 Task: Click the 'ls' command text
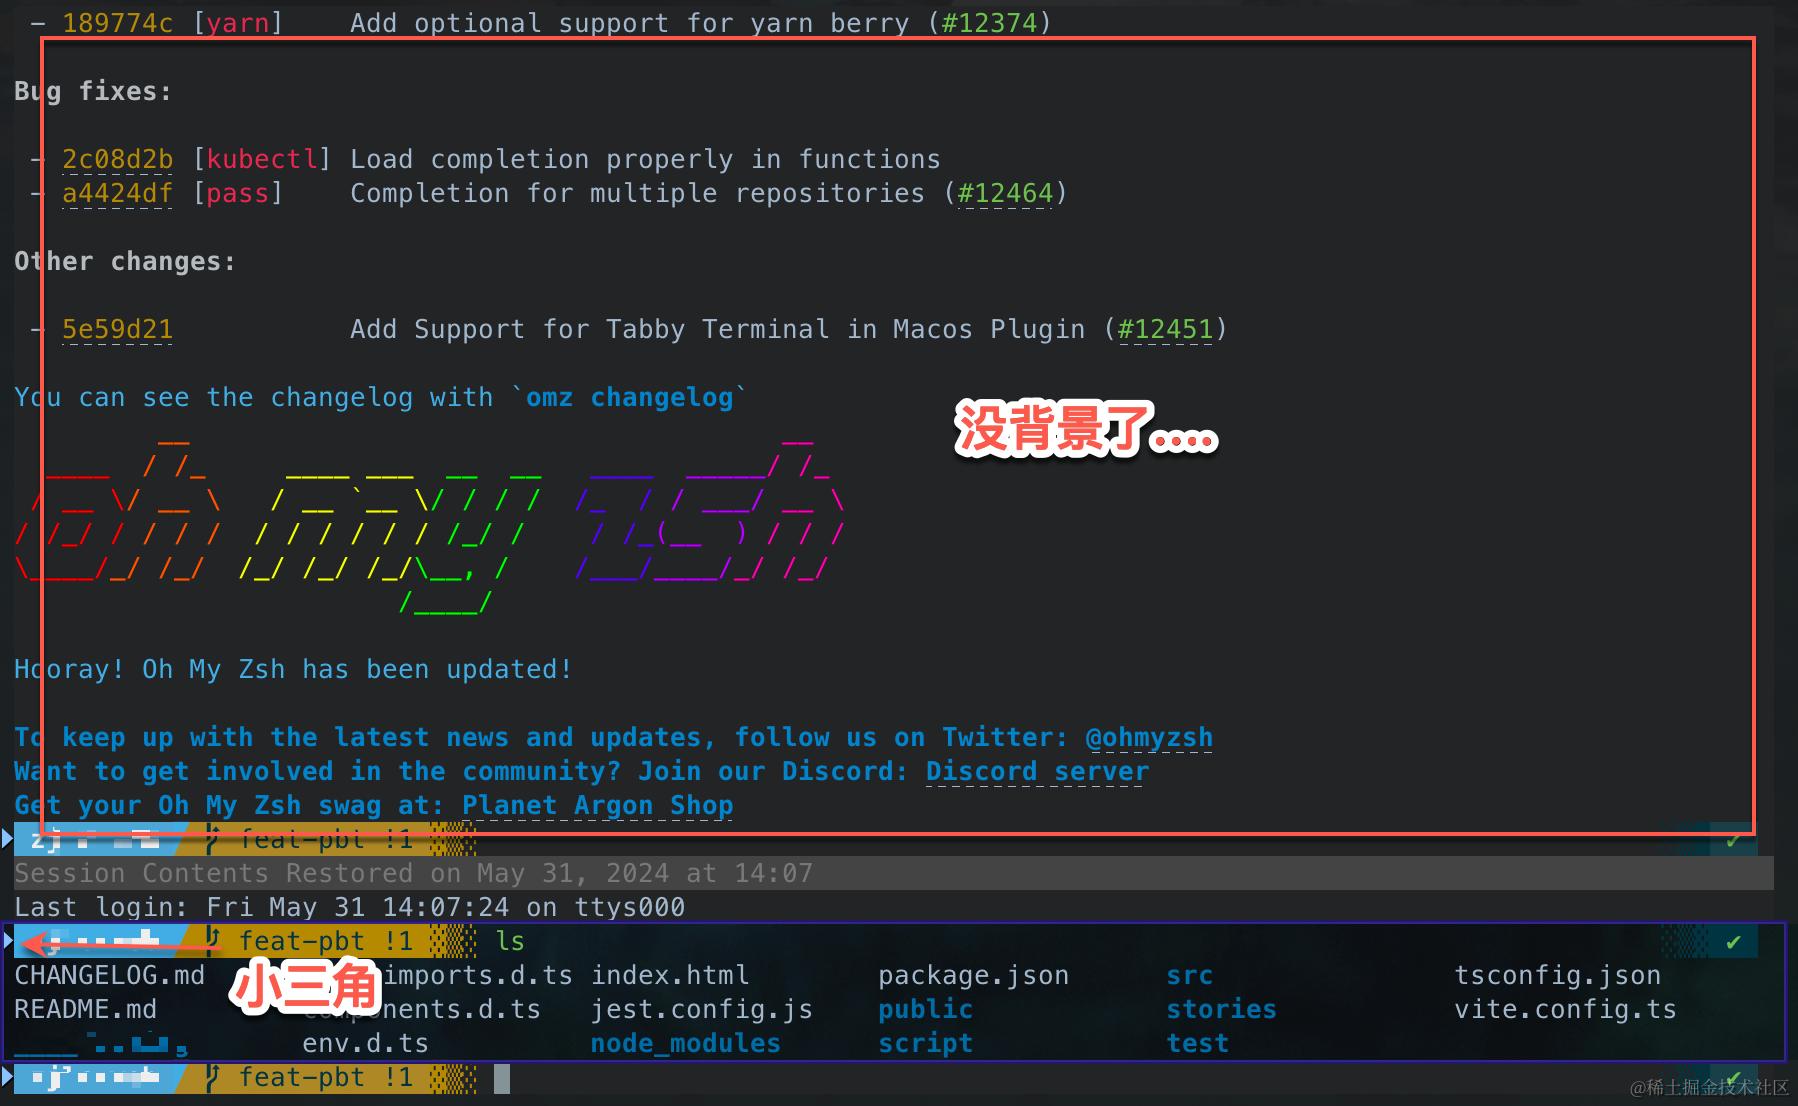[510, 941]
